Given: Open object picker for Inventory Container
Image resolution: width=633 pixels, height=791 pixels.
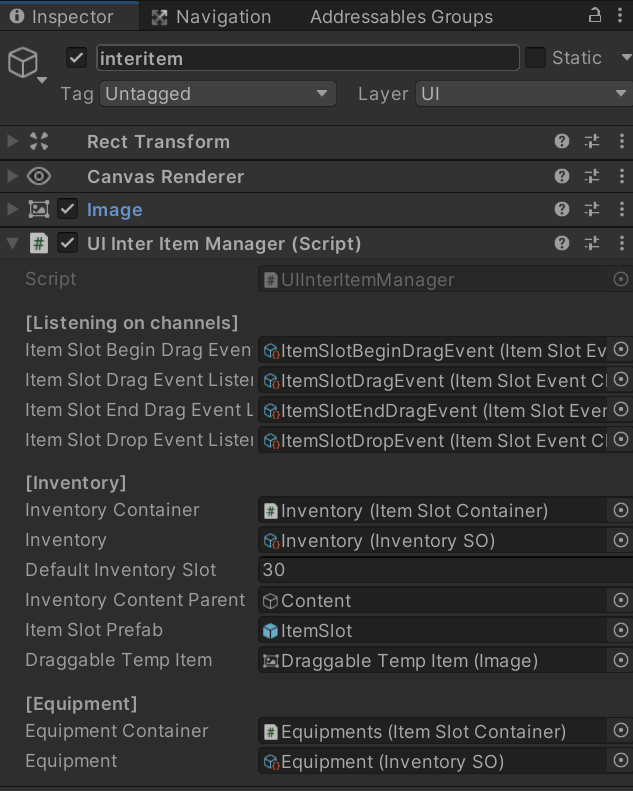Looking at the screenshot, I should [621, 510].
